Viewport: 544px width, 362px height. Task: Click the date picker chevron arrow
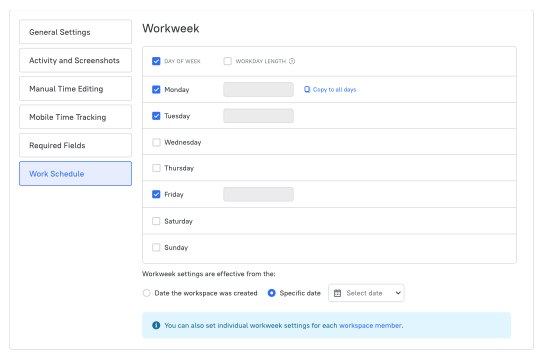[398, 293]
